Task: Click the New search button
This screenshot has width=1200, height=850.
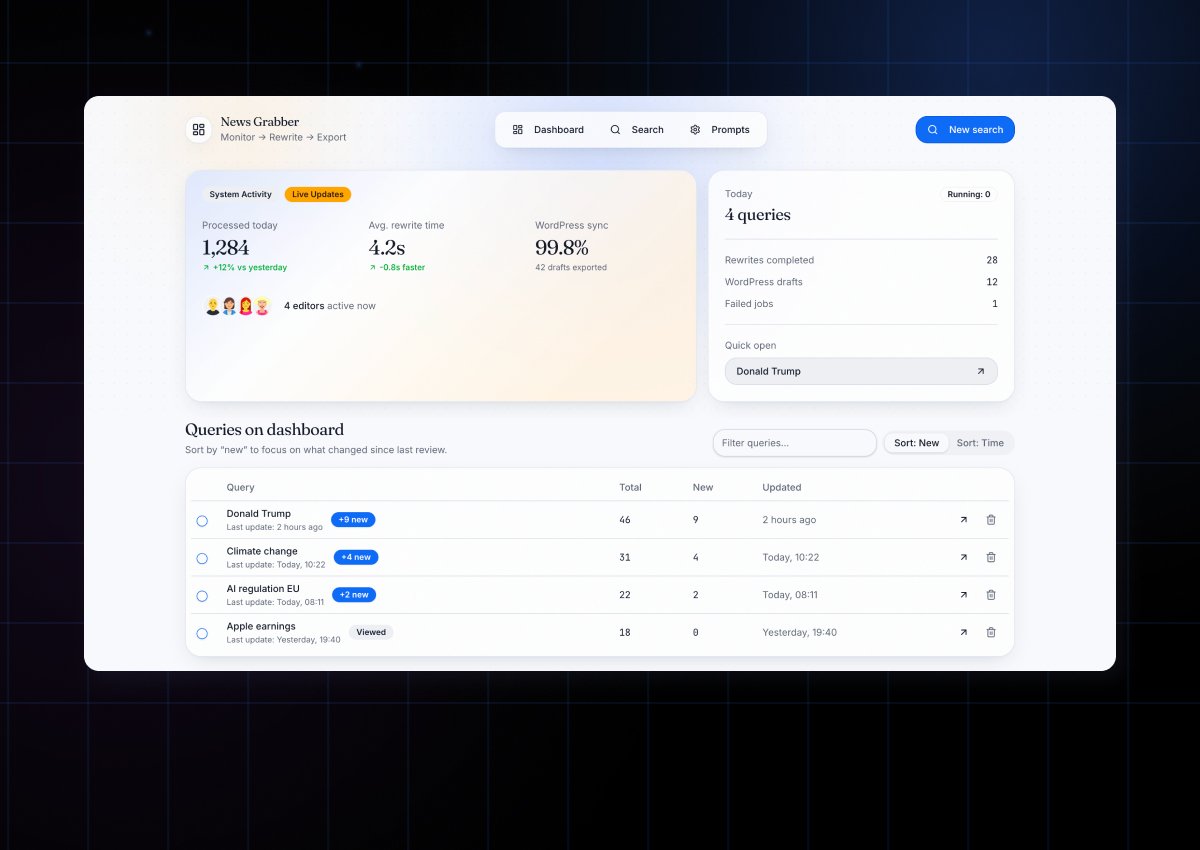Action: 965,130
